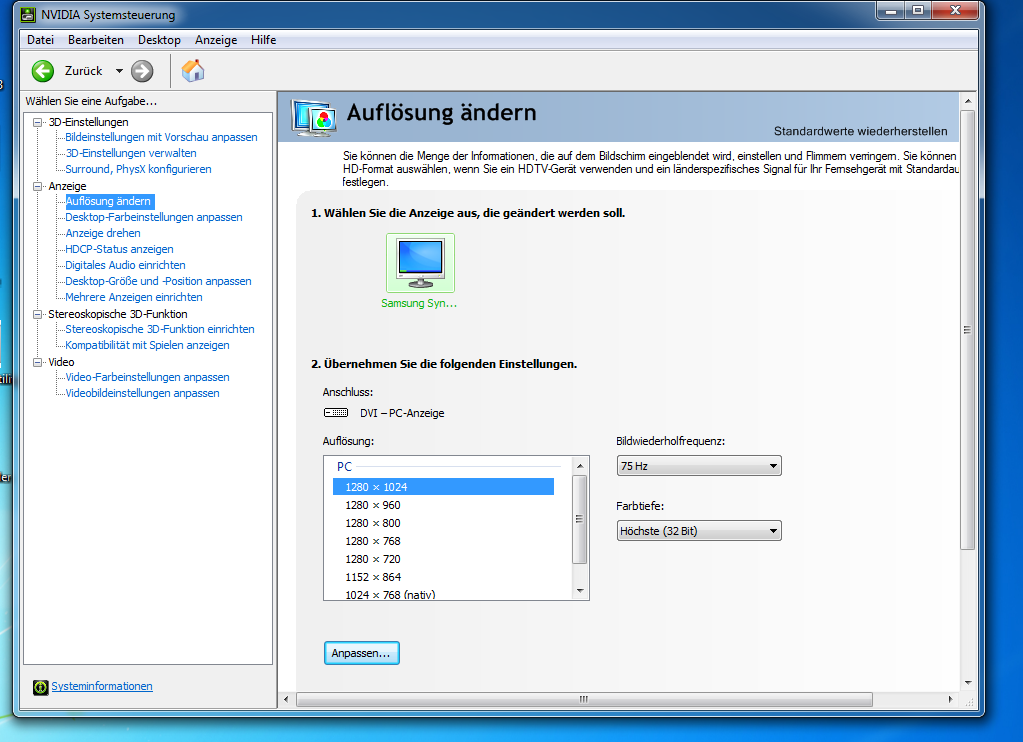Open Digitales Audio einrichten task
Viewport: 1023px width, 742px height.
pyautogui.click(x=125, y=265)
